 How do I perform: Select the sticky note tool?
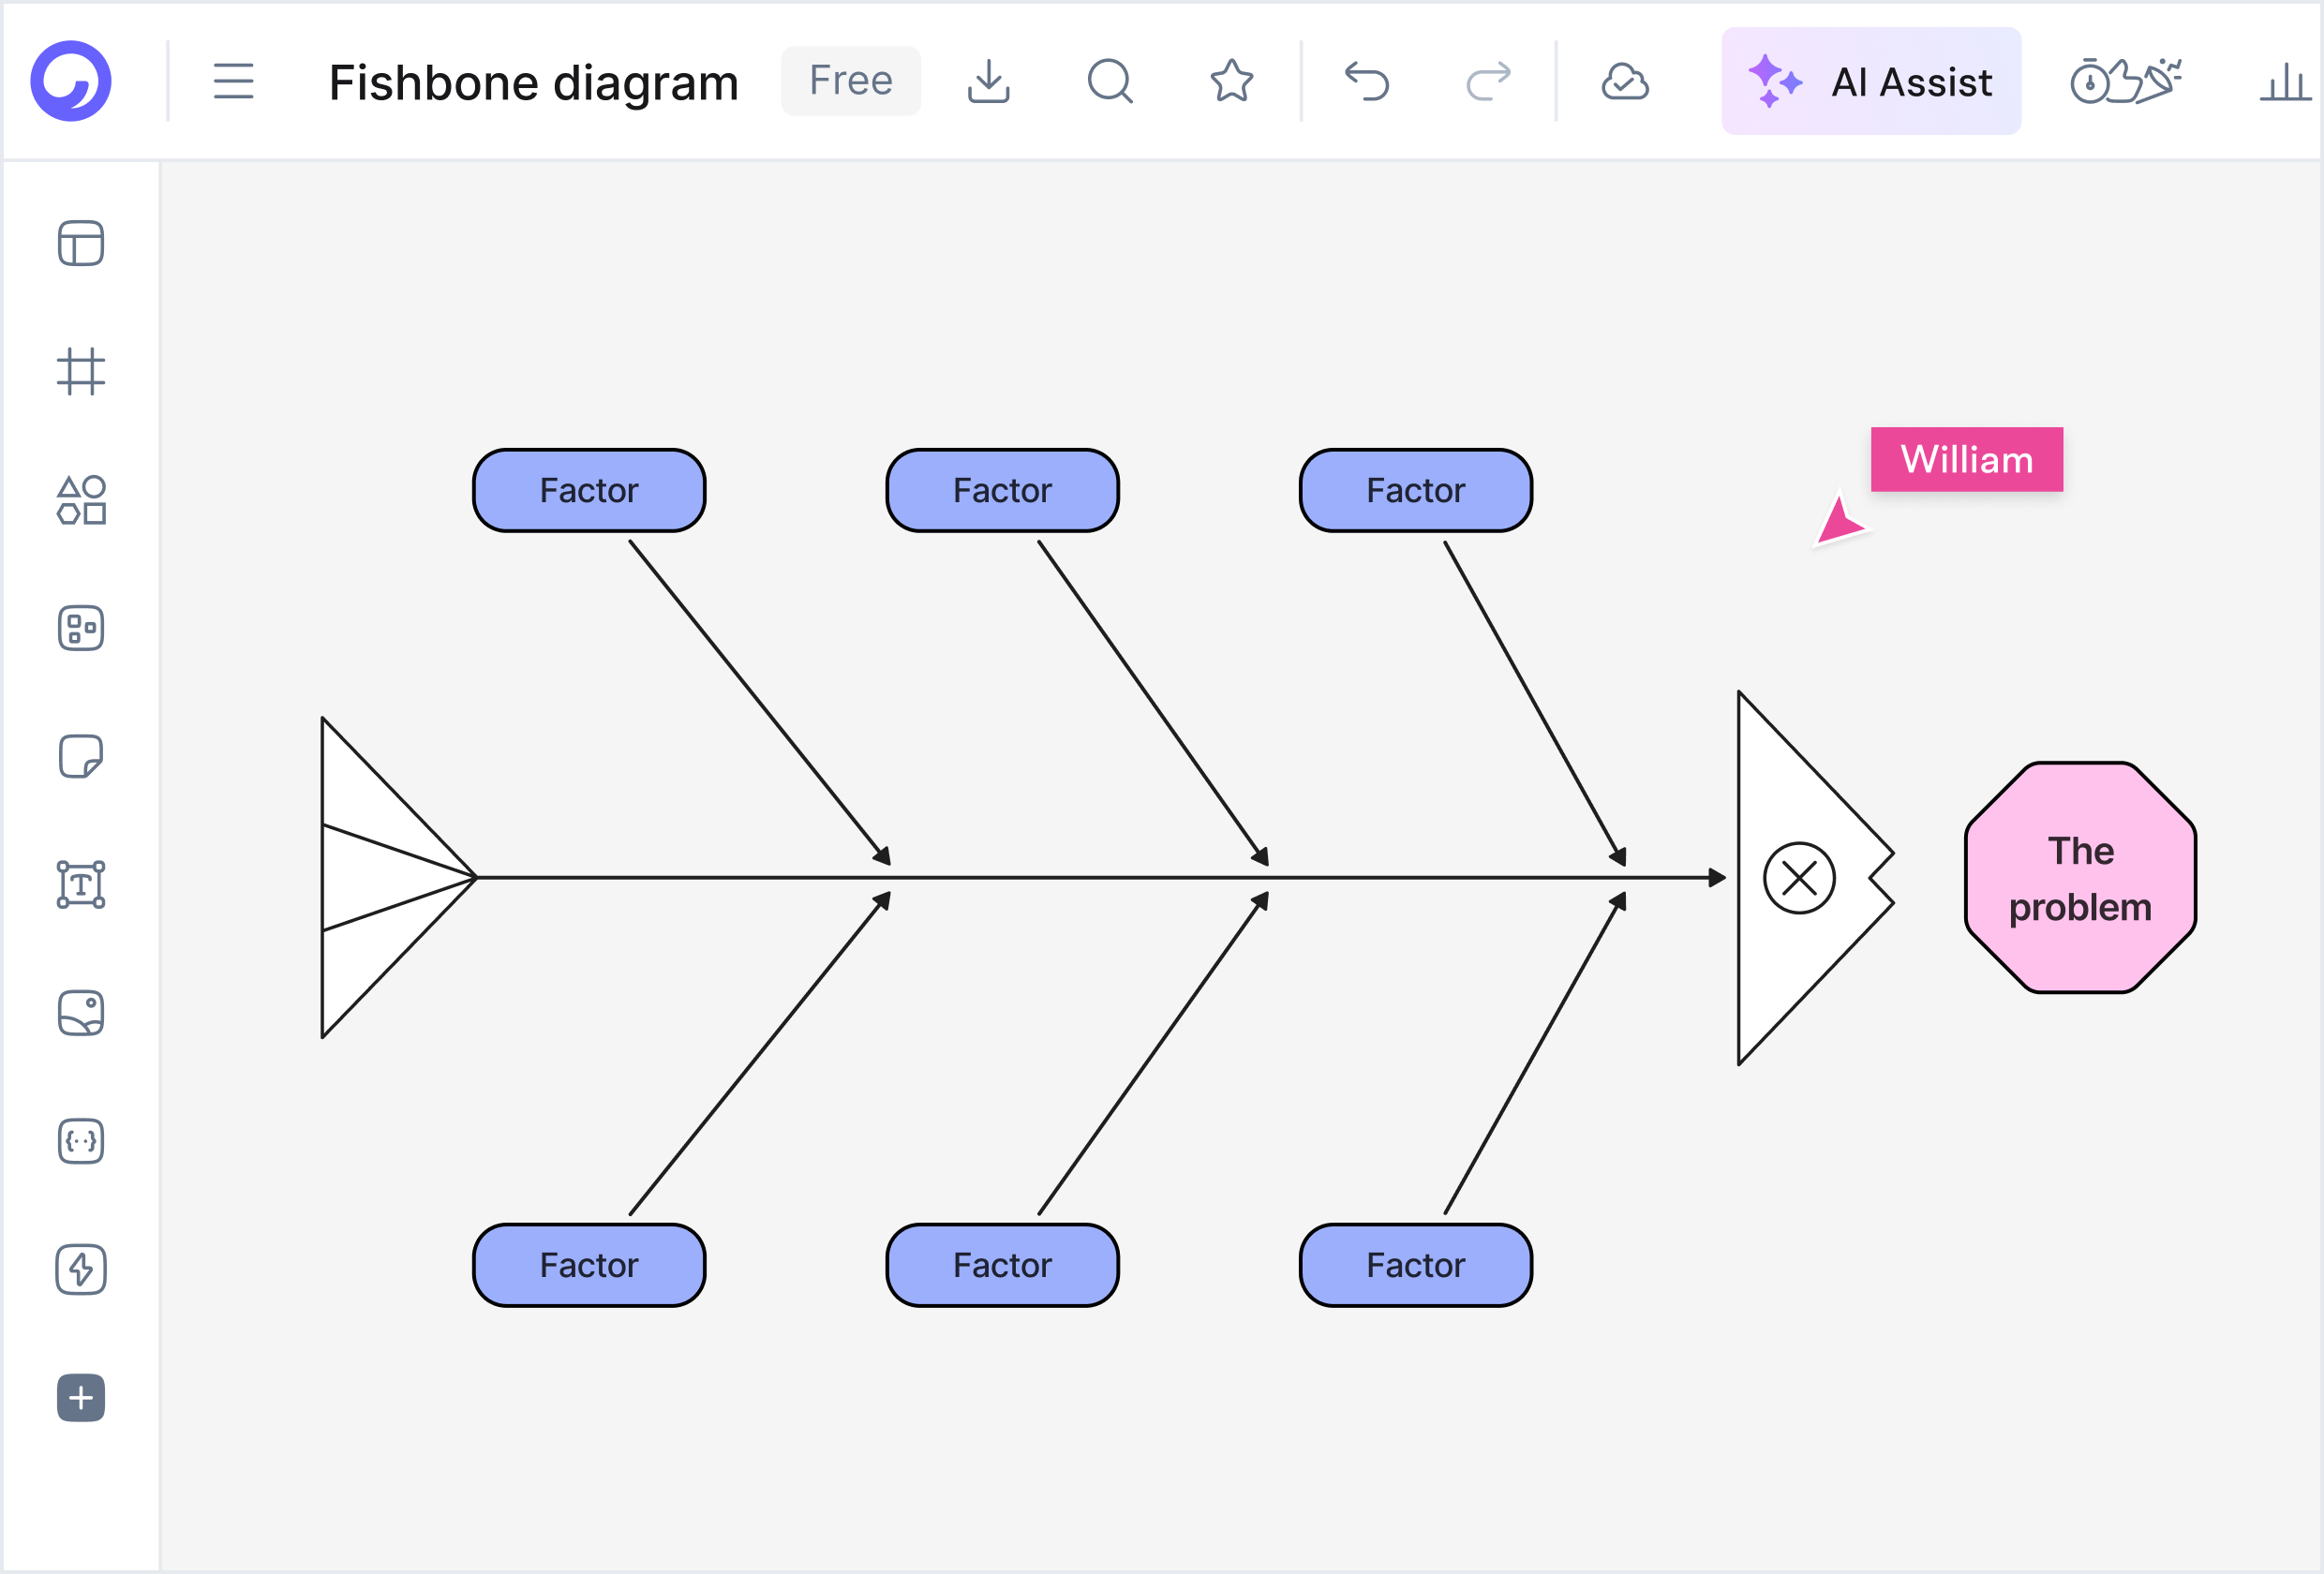[x=81, y=756]
